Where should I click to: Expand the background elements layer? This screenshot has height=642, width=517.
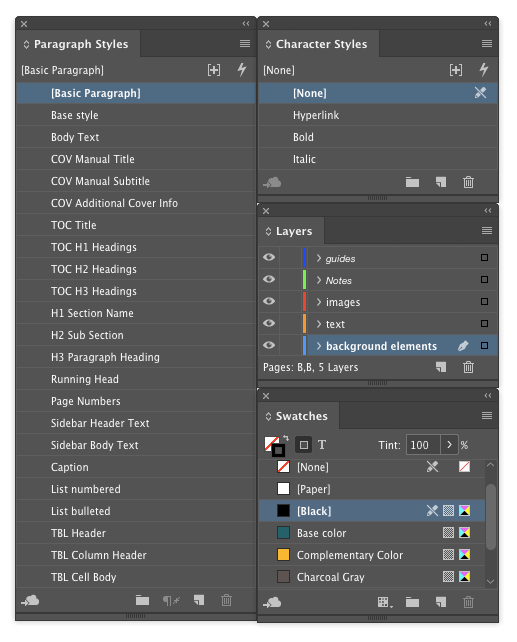[319, 346]
